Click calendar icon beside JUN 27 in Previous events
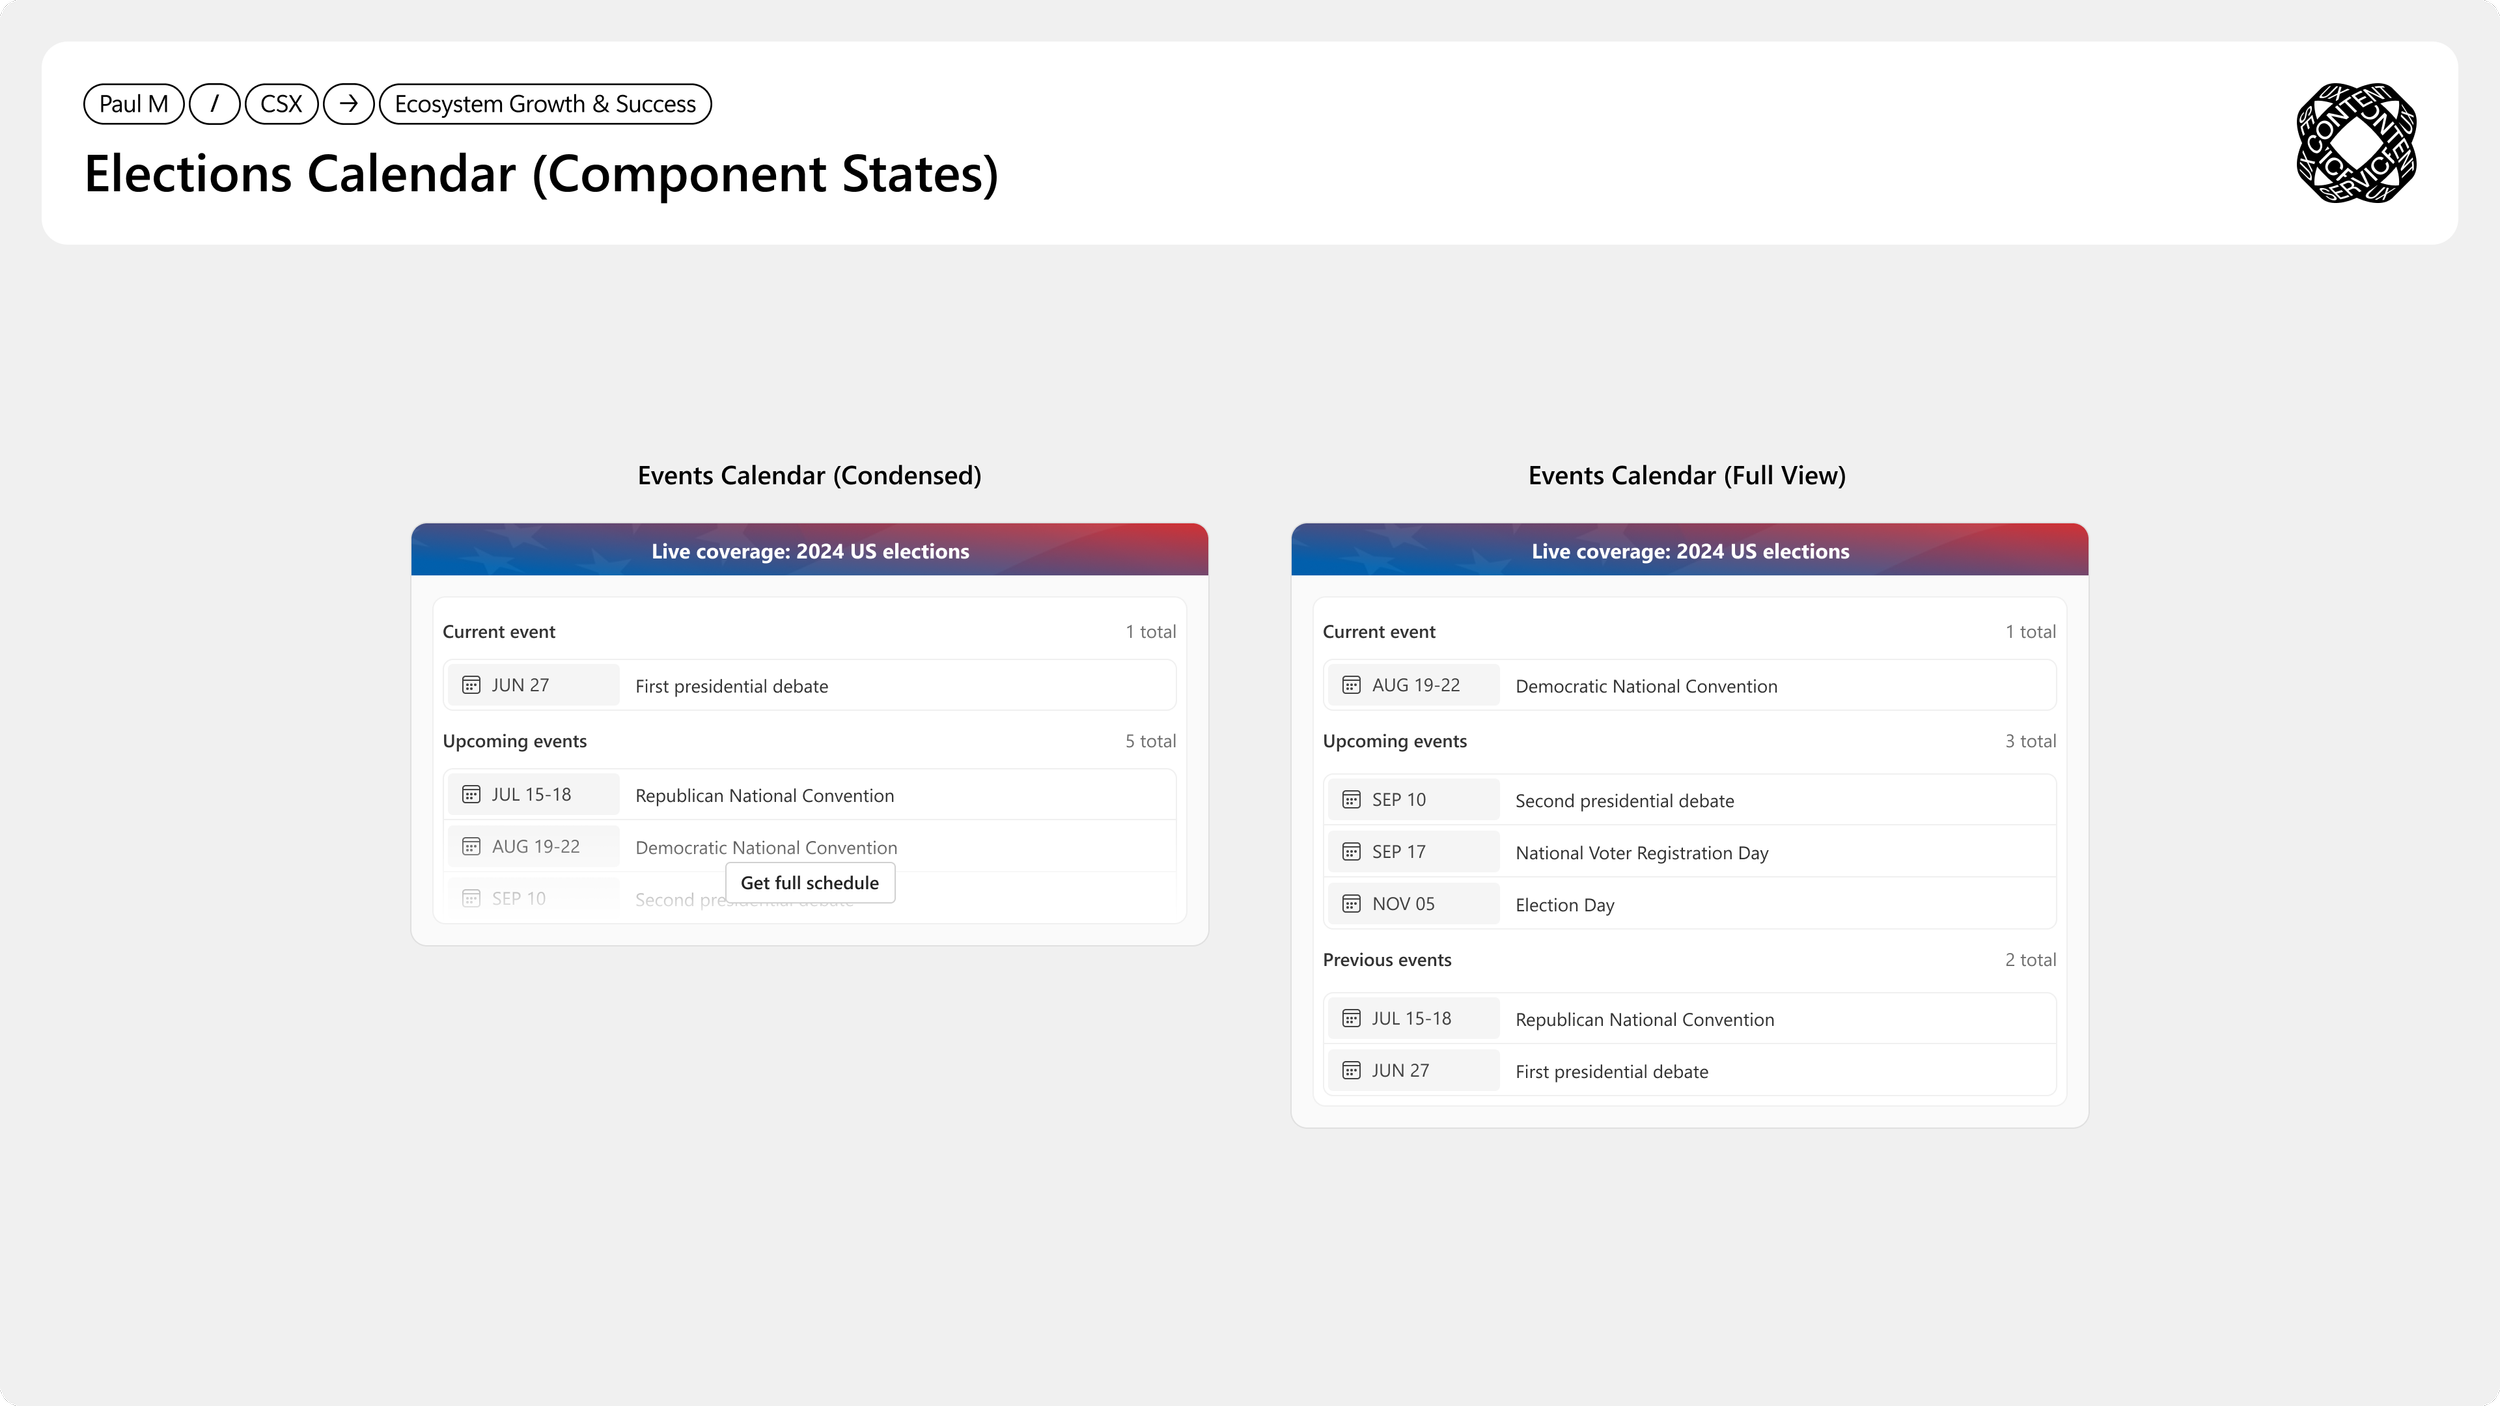The image size is (2500, 1406). click(x=1351, y=1071)
